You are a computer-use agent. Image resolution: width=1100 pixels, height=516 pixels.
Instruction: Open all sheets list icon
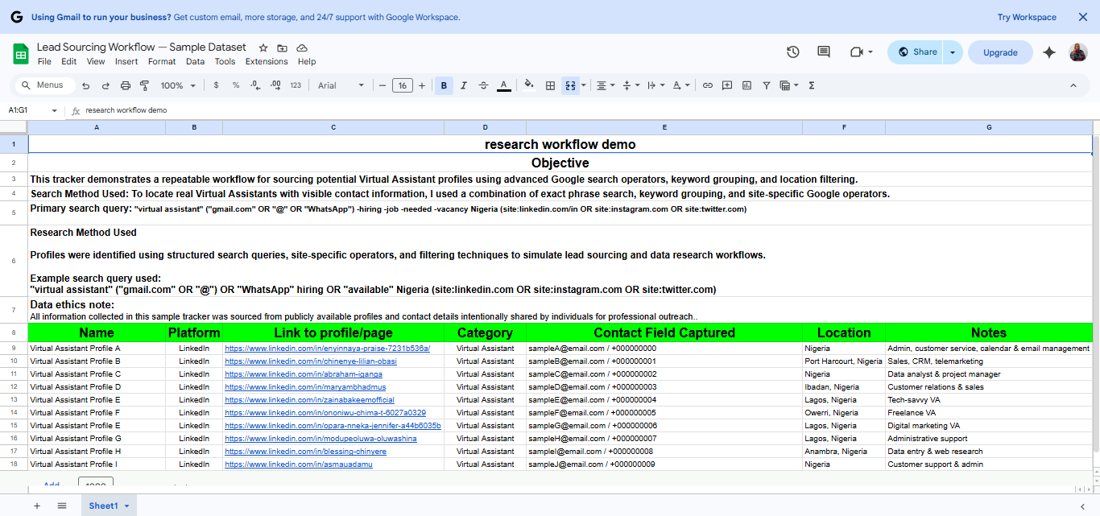(62, 505)
